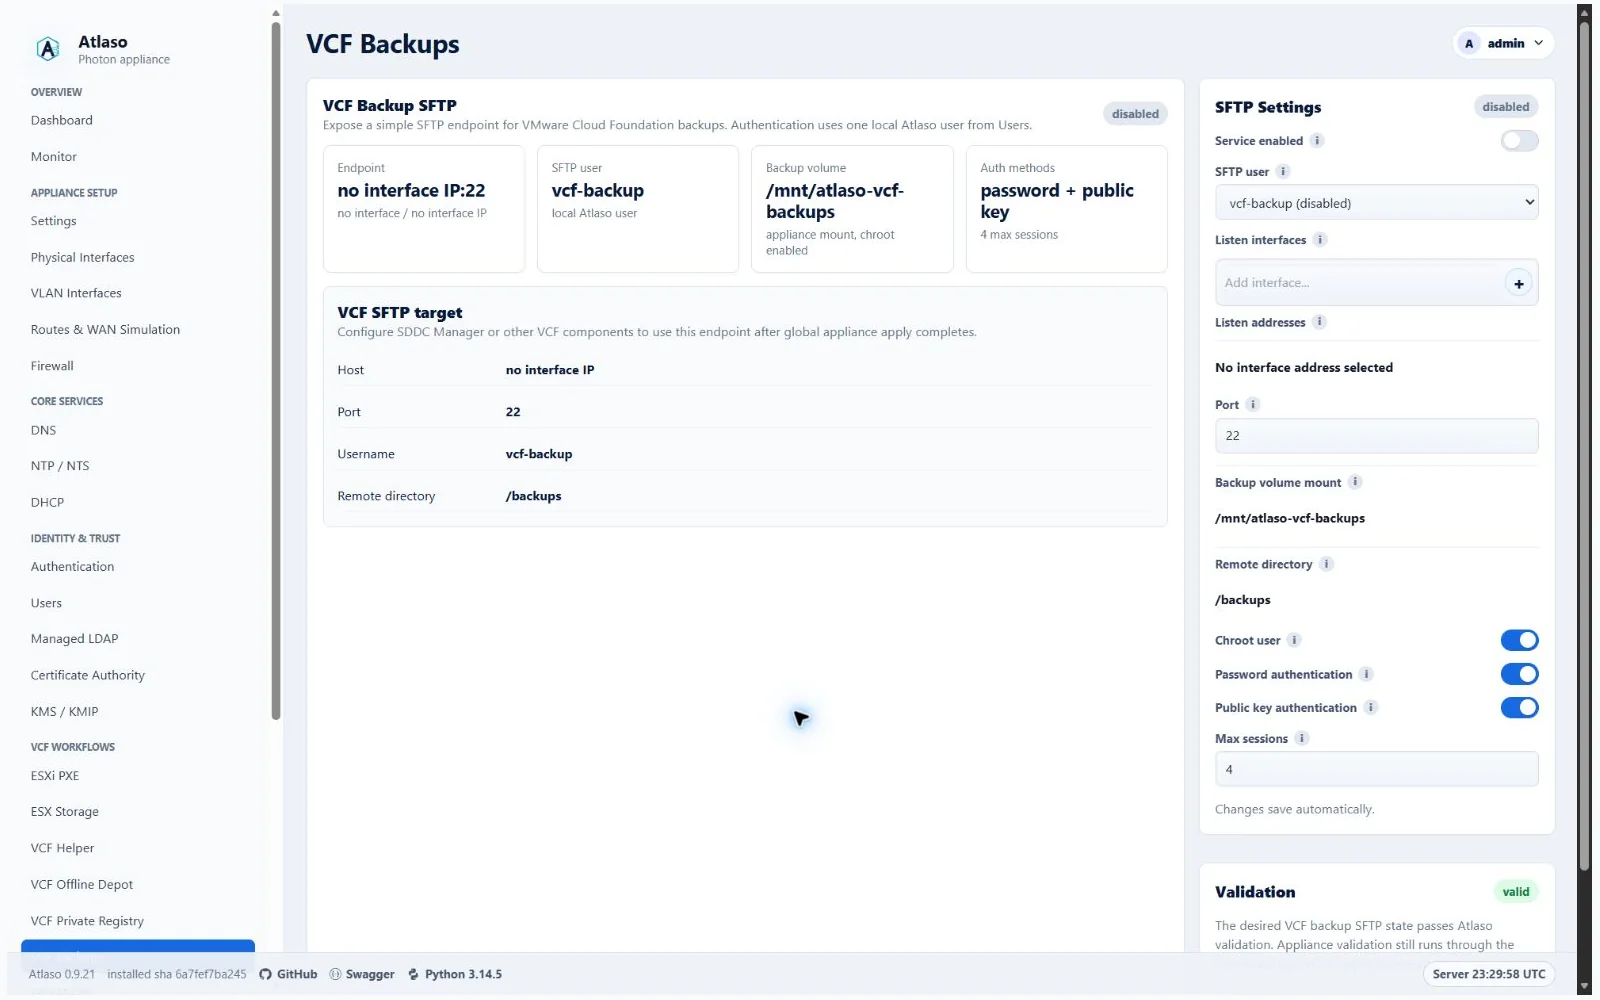Click disabled badge in SFTP Settings

(1505, 107)
